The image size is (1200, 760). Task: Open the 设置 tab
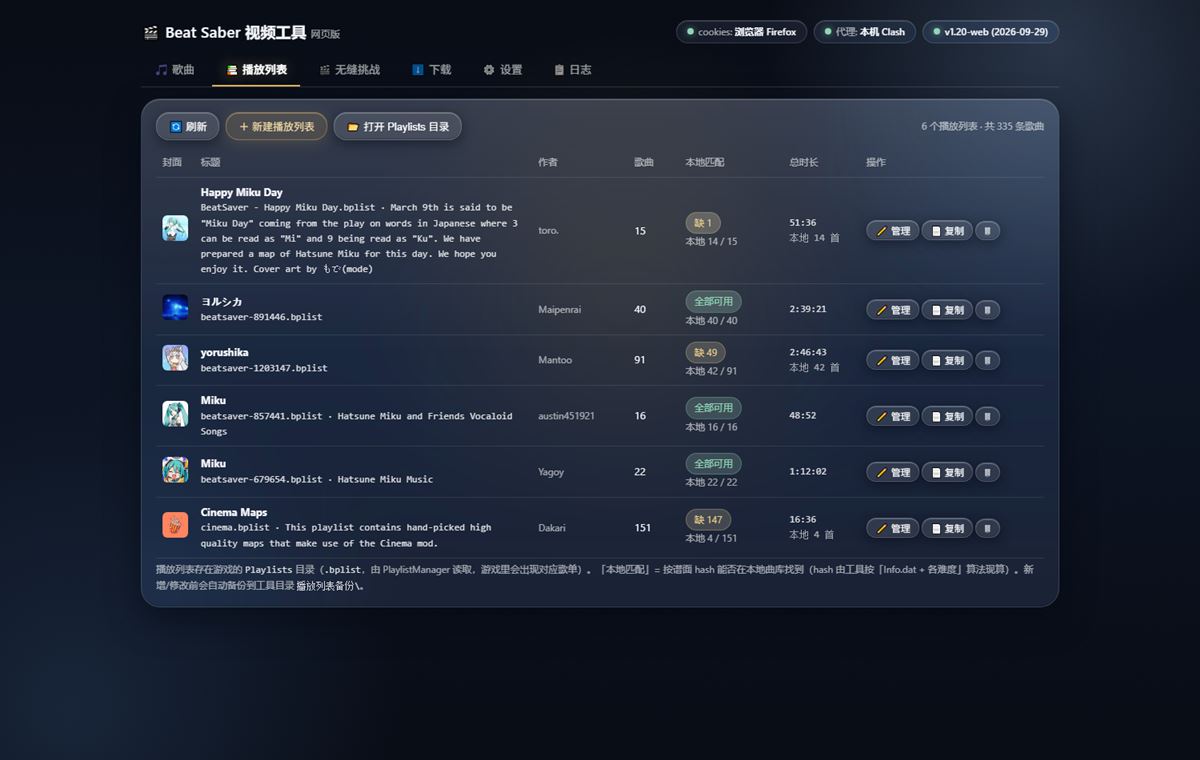pyautogui.click(x=502, y=70)
